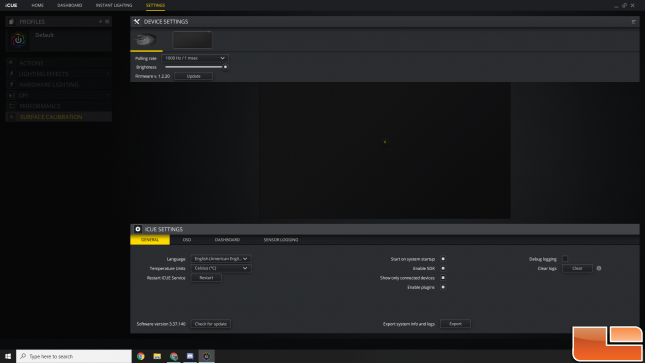
Task: Open the Lighting Effects section
Action: 59,74
